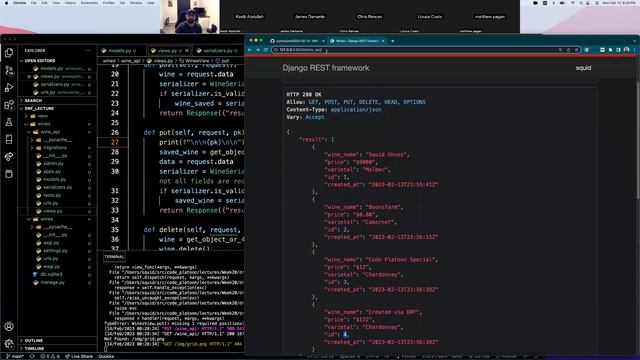This screenshot has height=360, width=640.
Task: Open settings.py in the wines folder
Action: click(x=55, y=251)
